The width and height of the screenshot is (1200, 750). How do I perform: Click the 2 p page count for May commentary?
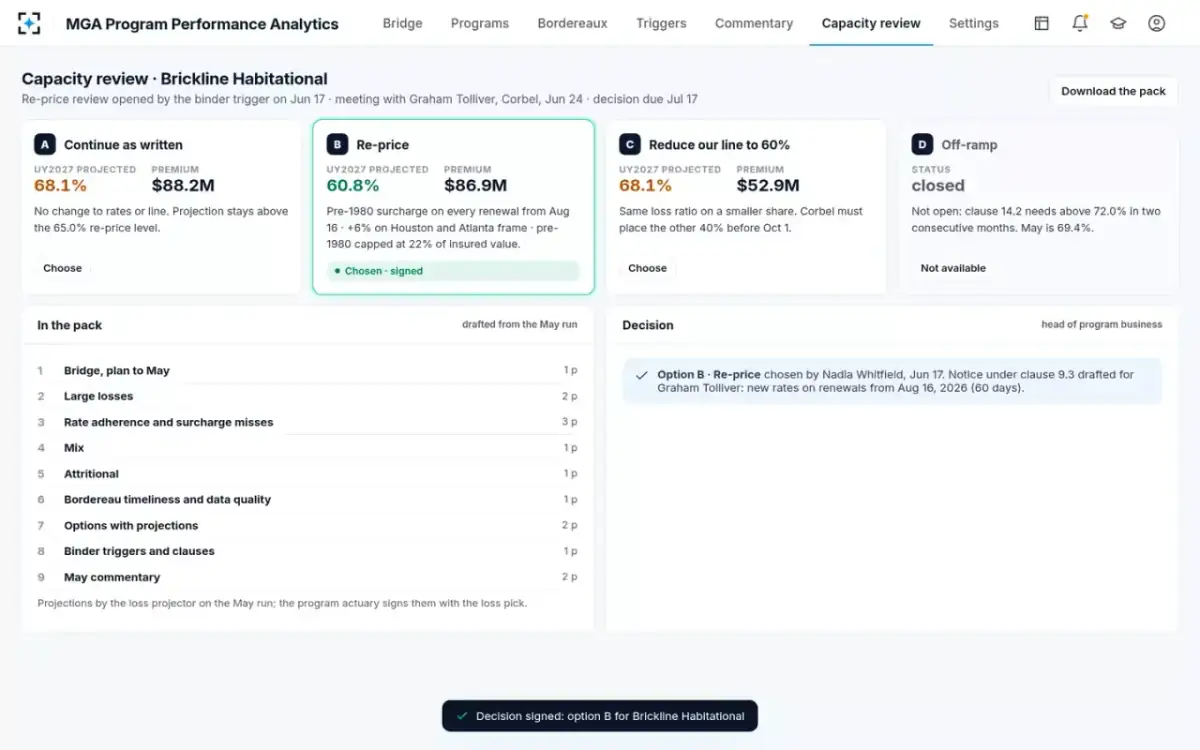(570, 577)
